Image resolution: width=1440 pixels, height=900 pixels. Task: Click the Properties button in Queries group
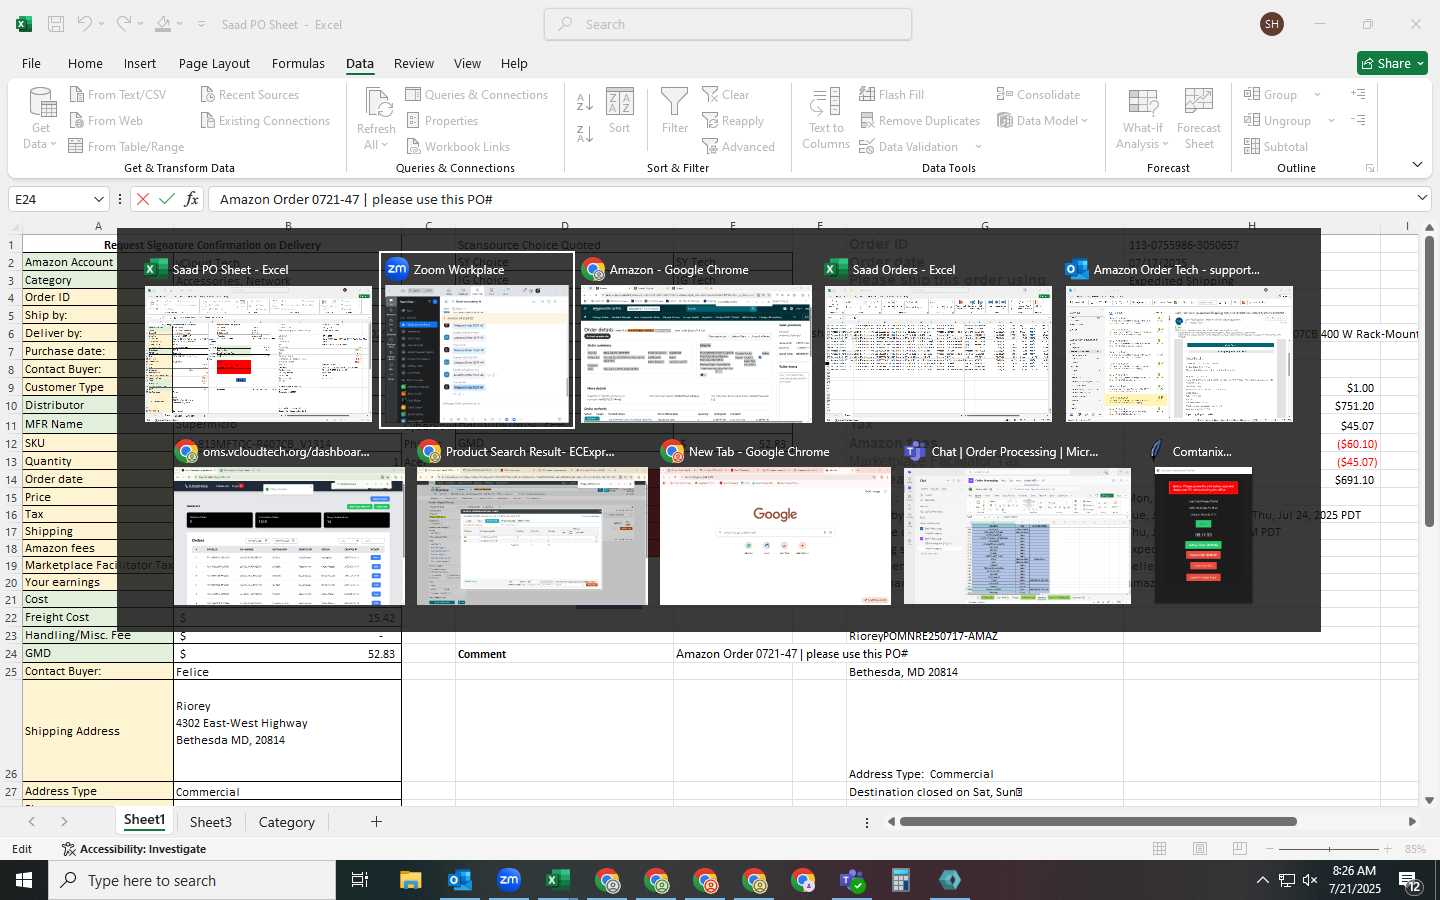442,121
